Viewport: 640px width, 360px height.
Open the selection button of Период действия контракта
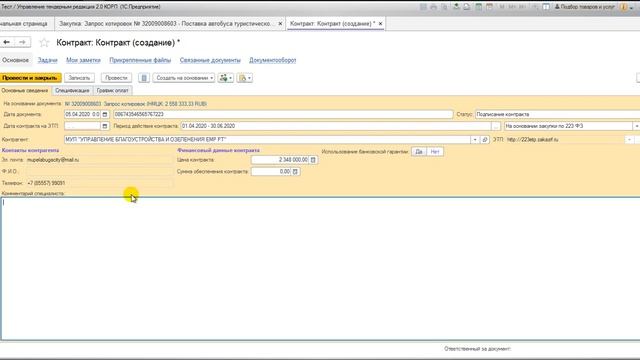tap(496, 126)
